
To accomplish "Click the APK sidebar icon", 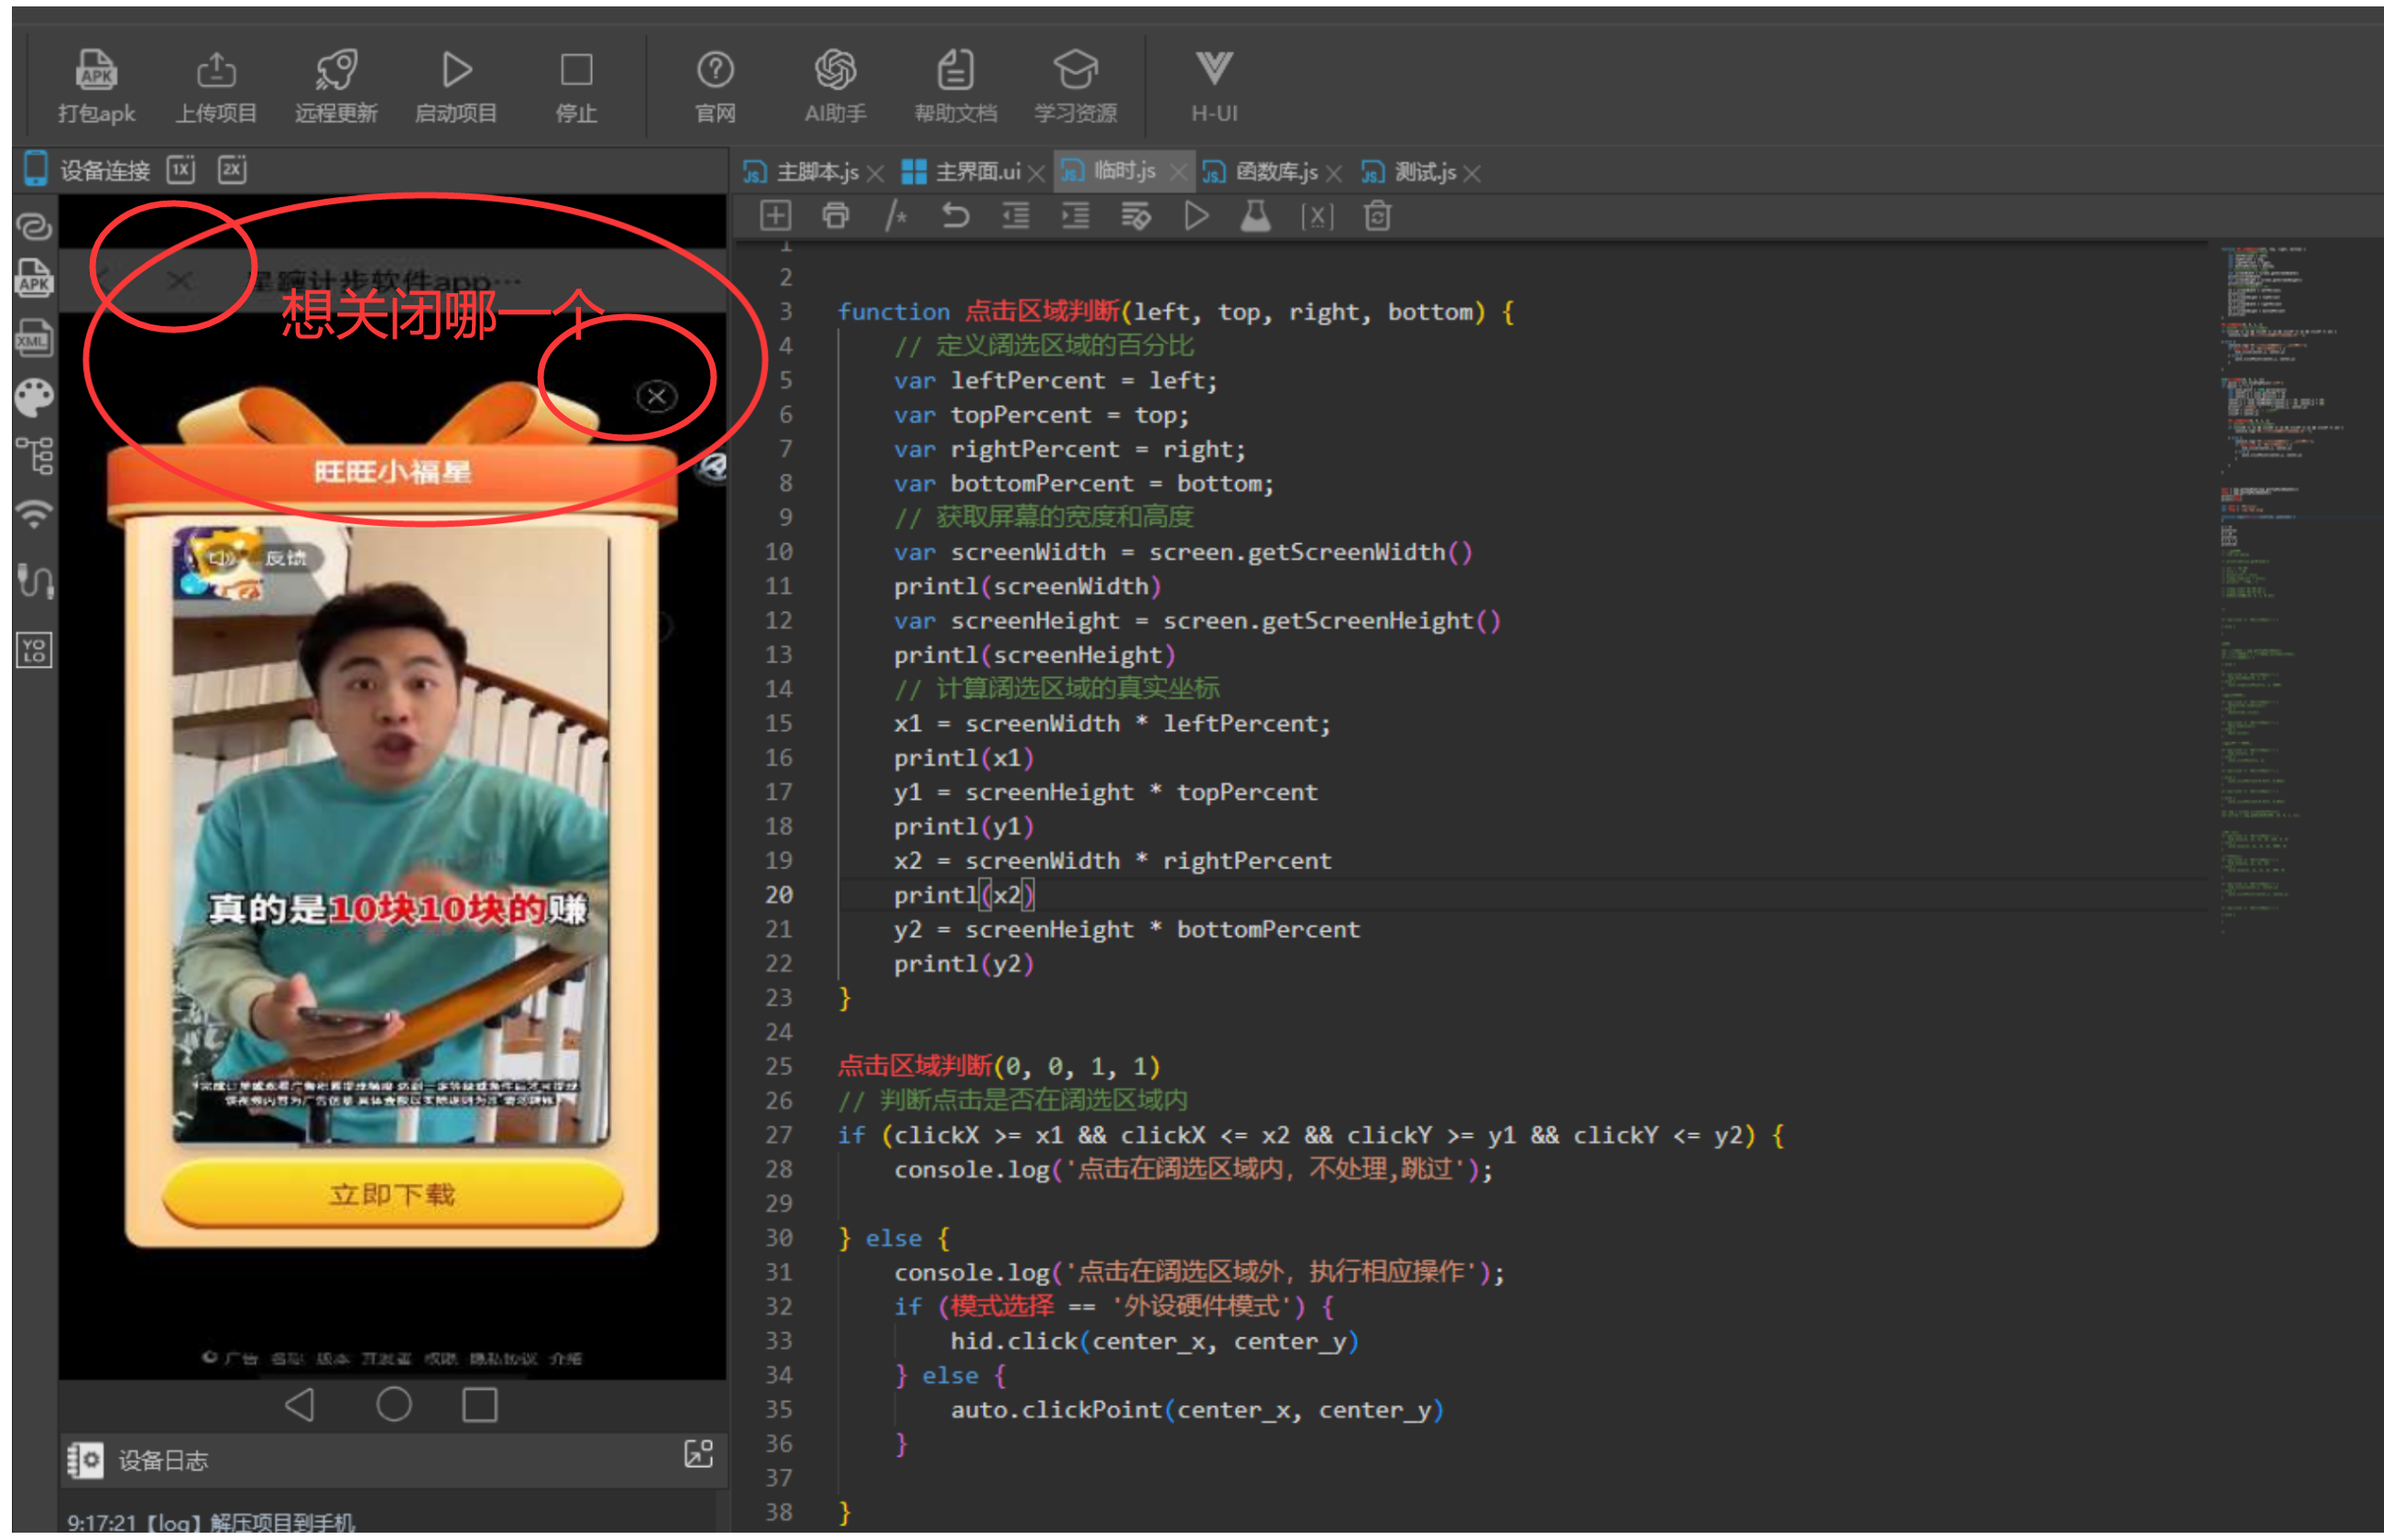I will [x=34, y=278].
